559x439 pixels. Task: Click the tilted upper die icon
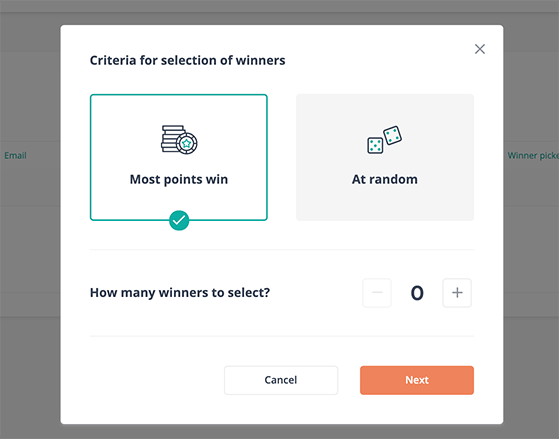393,135
